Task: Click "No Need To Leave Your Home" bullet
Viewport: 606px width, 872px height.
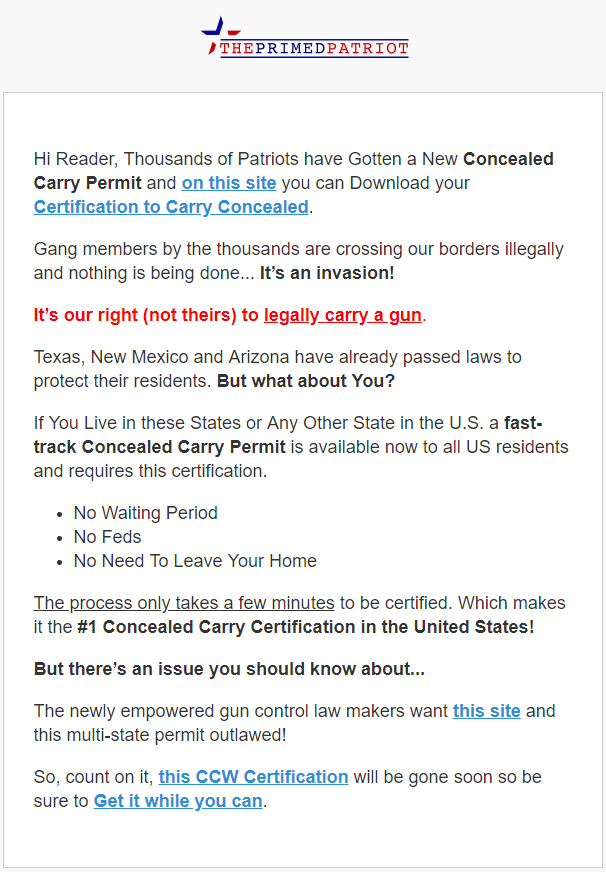Action: [x=195, y=561]
